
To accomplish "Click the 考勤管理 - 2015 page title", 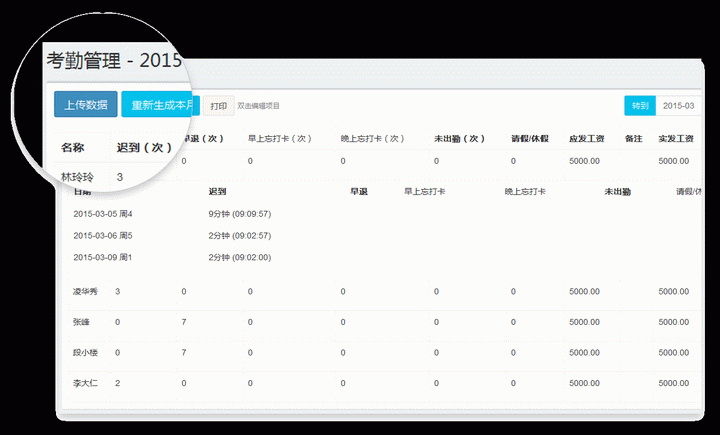I will 114,61.
